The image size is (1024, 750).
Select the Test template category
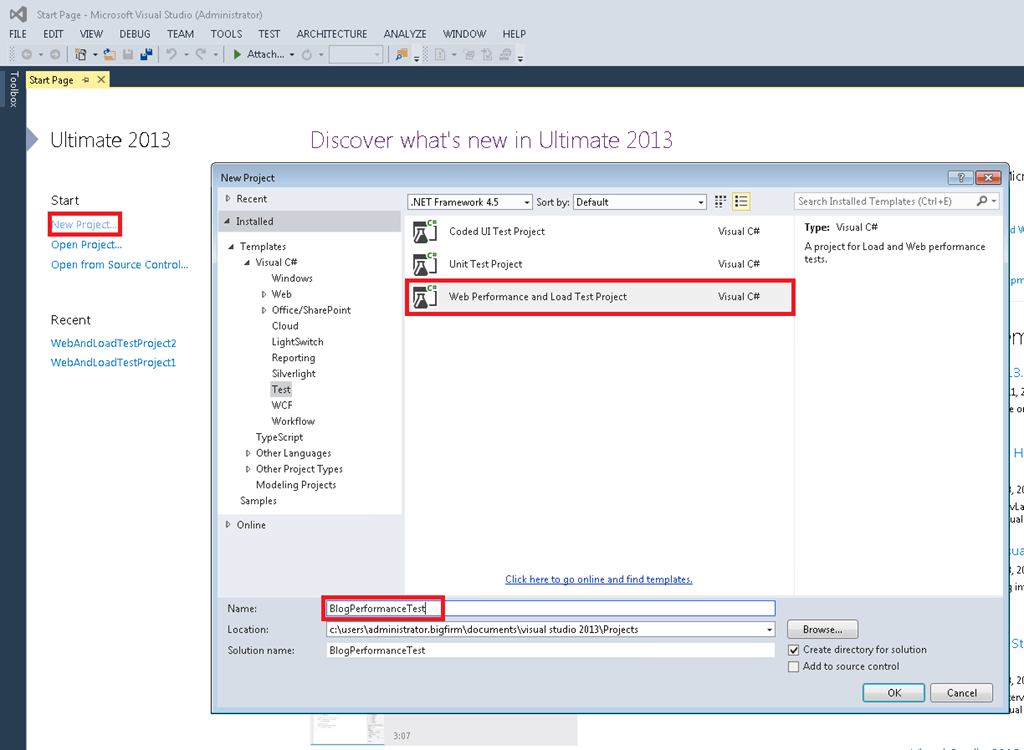pos(281,389)
